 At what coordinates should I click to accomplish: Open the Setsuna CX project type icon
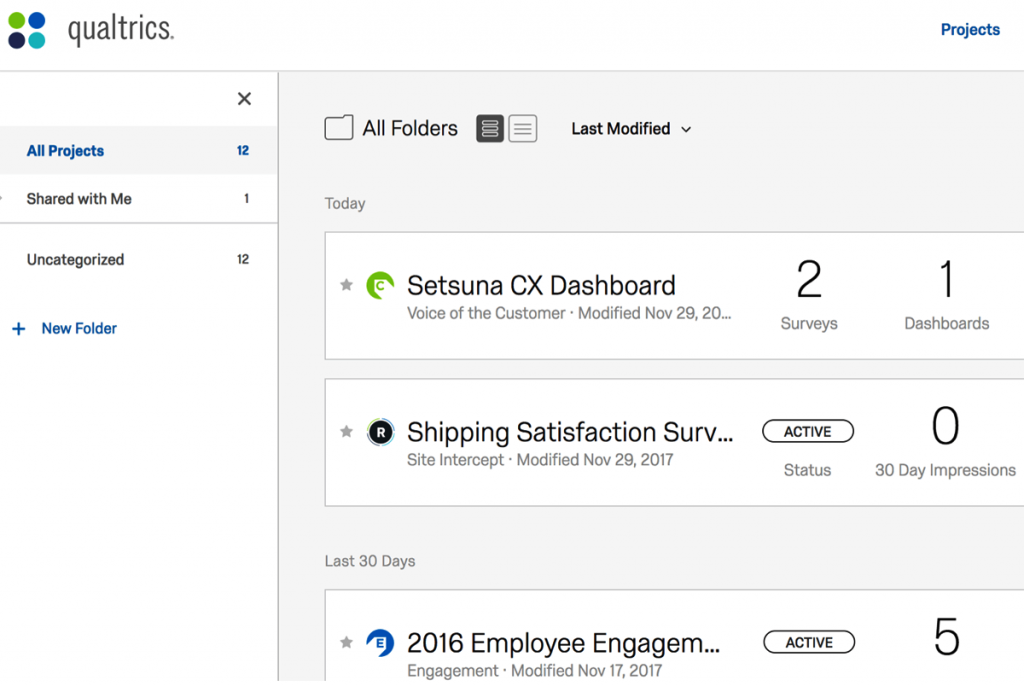(381, 285)
